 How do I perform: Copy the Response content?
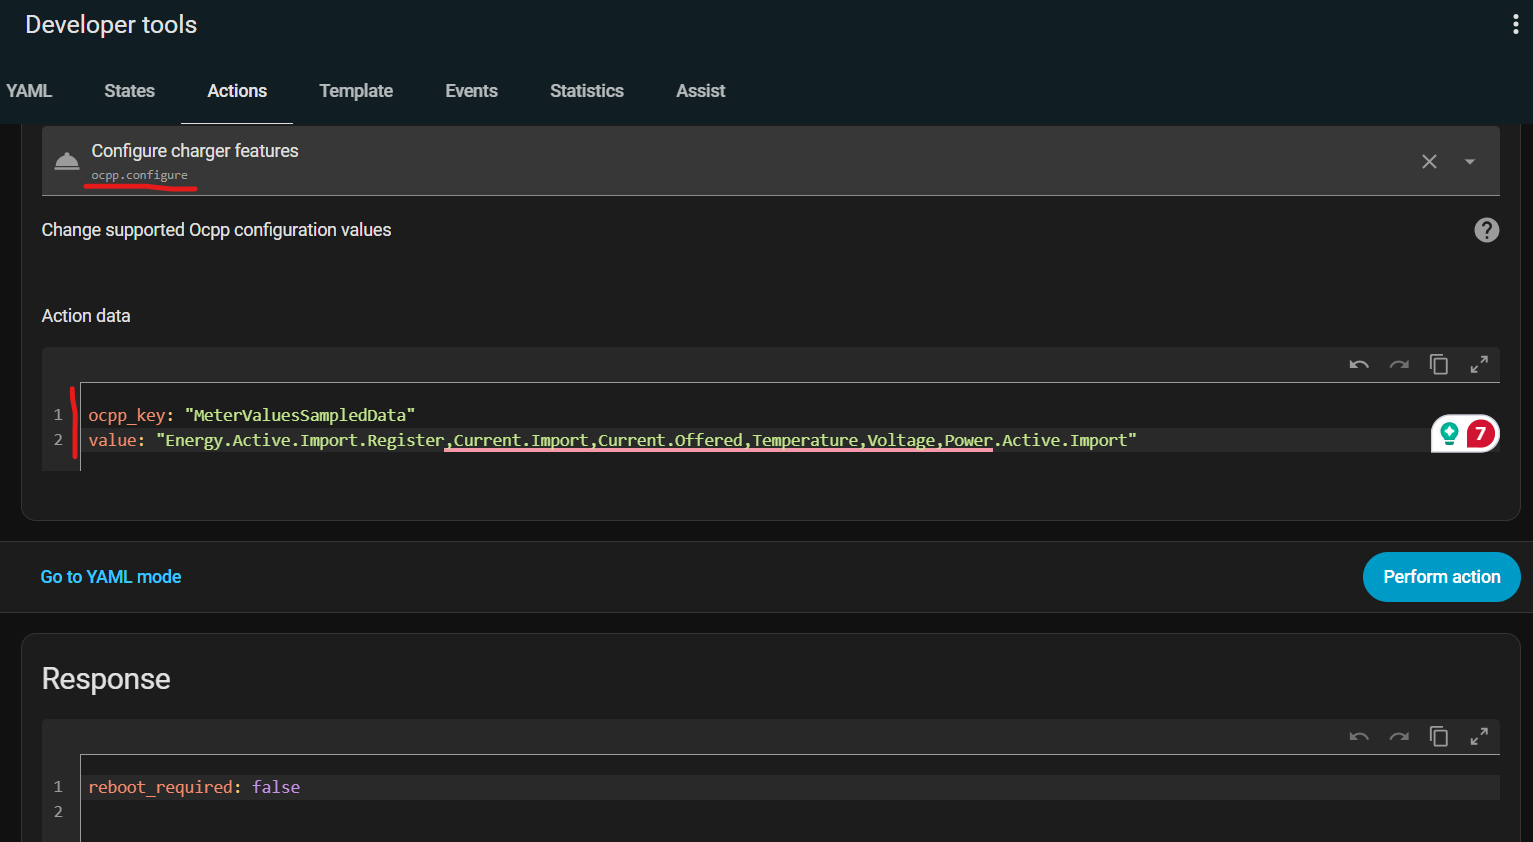(x=1439, y=737)
